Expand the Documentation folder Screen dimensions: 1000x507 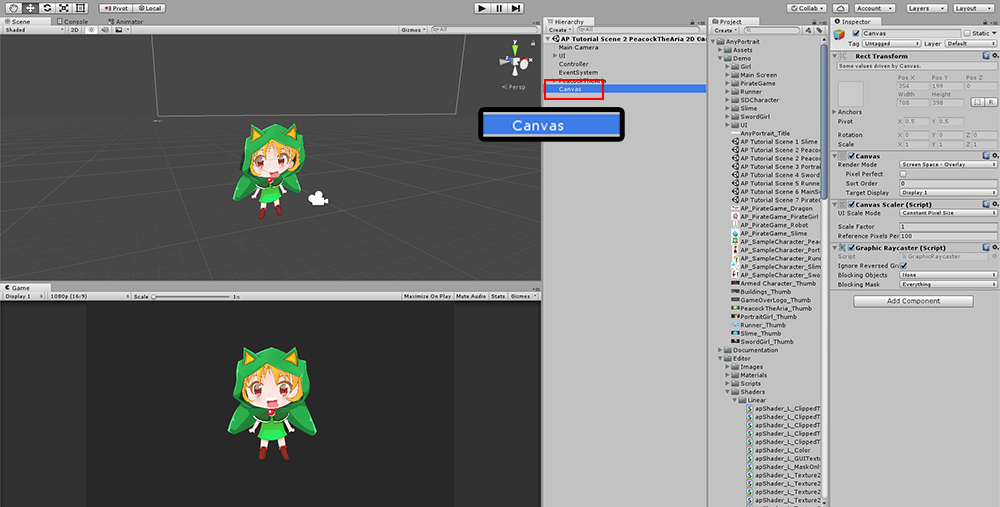[720, 350]
